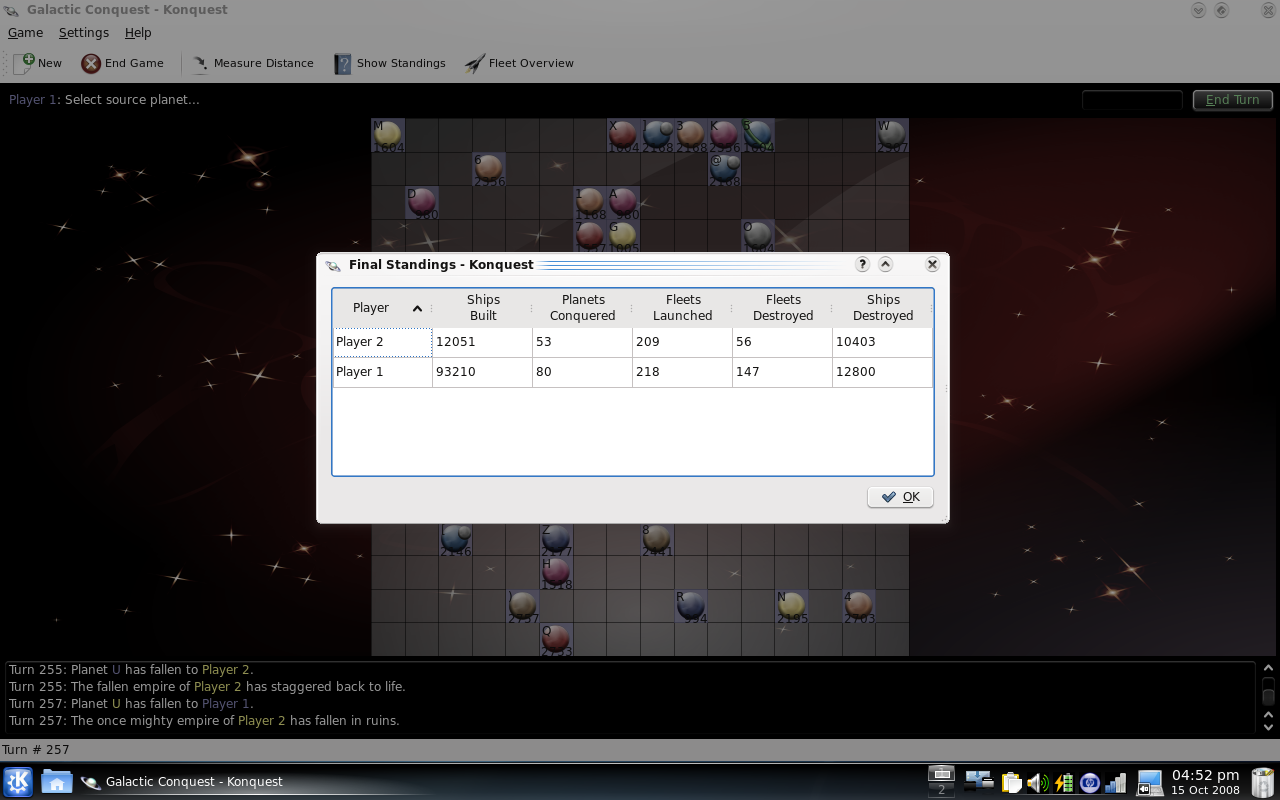The height and width of the screenshot is (800, 1280).
Task: Click End Game in the toolbar
Action: click(123, 63)
